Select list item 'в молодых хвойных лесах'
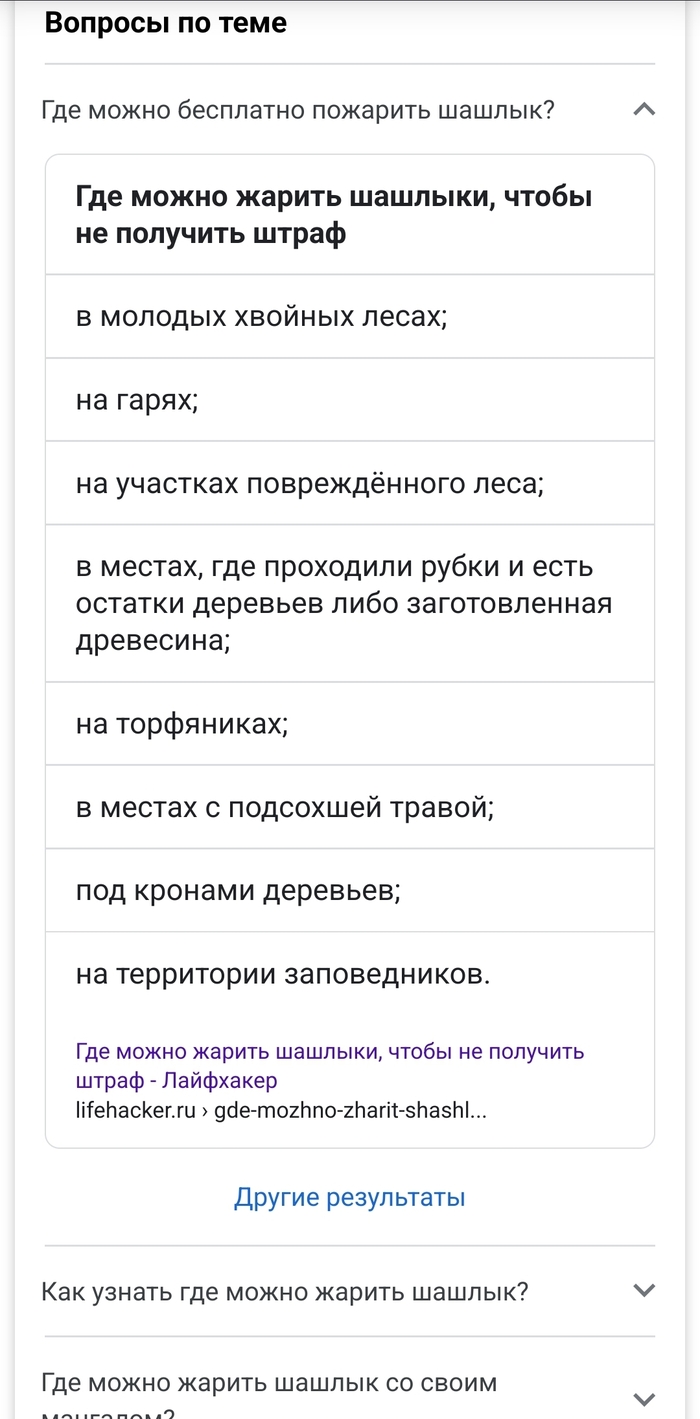Image resolution: width=700 pixels, height=1419 pixels. coord(261,317)
